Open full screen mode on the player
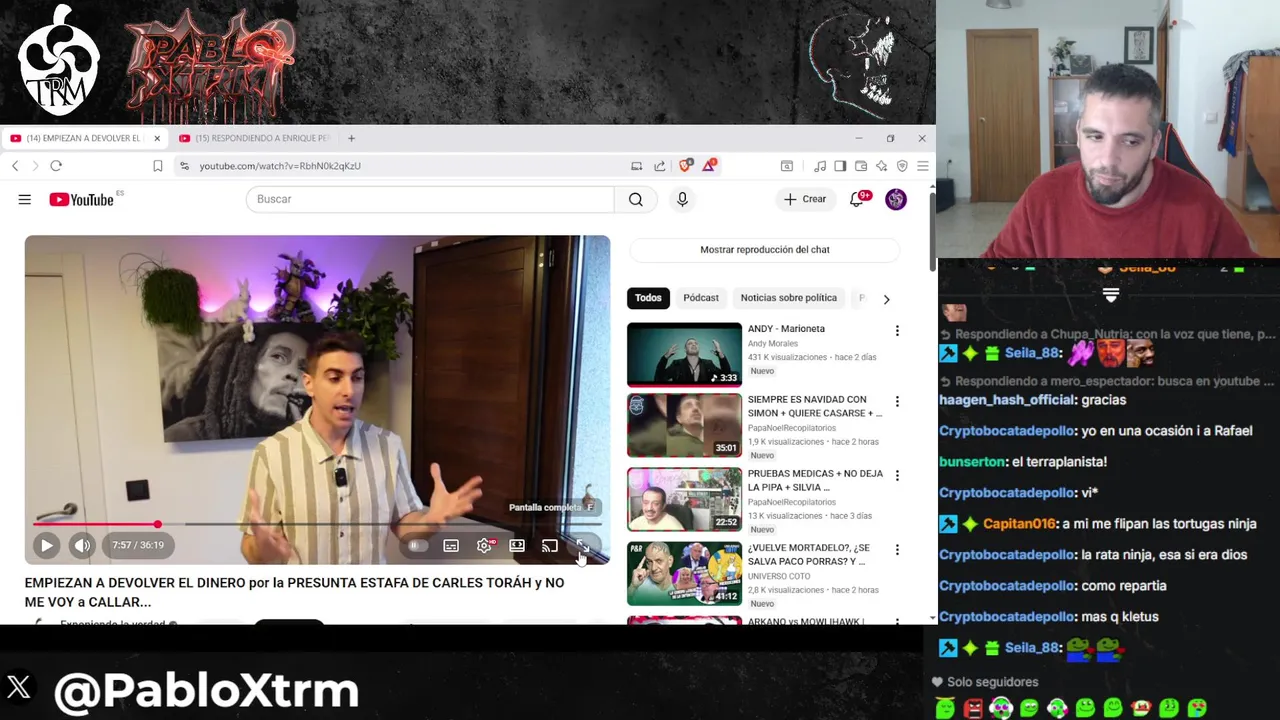Screen dimensions: 1280x720 pos(582,545)
